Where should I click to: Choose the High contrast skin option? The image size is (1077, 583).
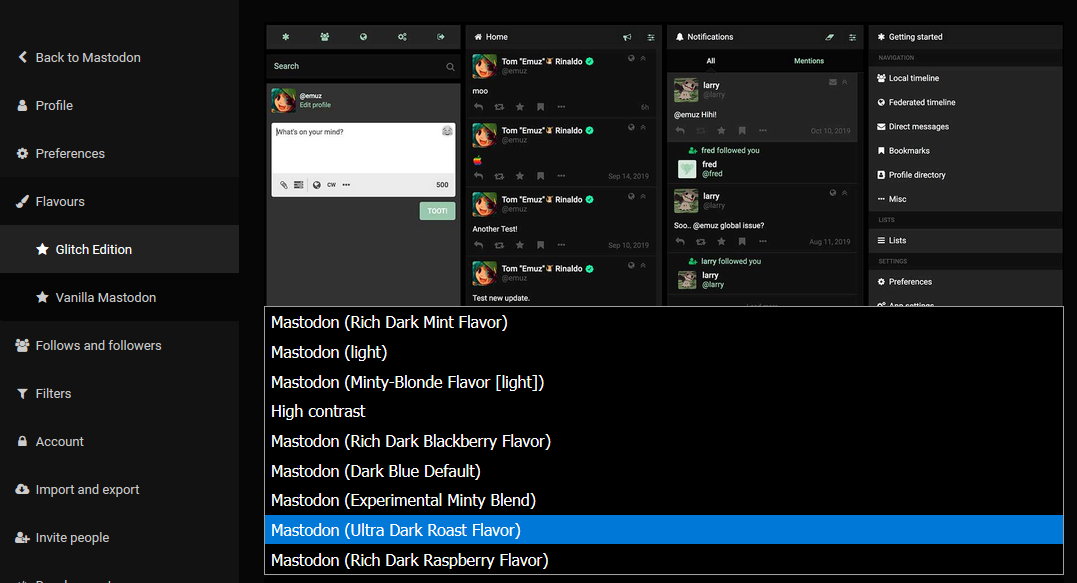click(664, 412)
